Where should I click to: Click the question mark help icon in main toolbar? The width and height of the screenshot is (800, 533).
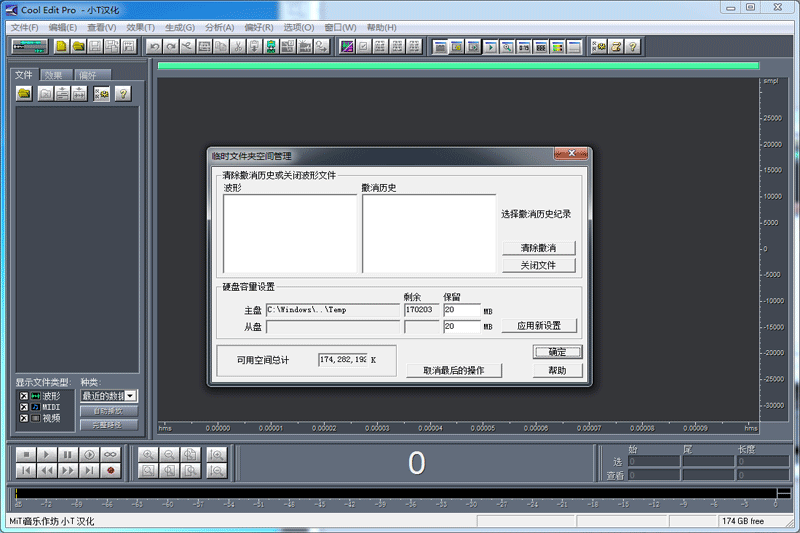[x=633, y=47]
